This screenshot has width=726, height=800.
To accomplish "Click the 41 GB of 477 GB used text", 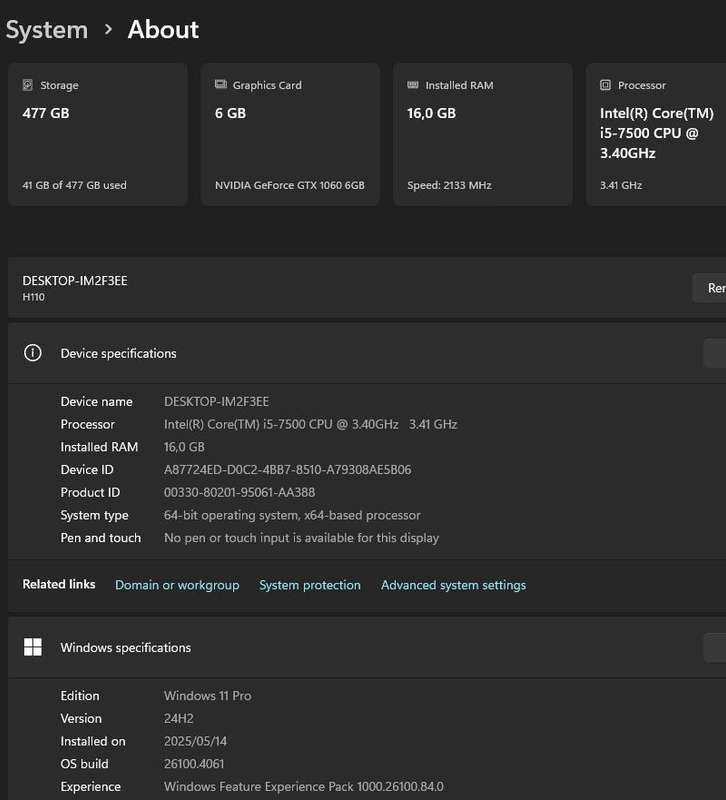I will tap(74, 185).
